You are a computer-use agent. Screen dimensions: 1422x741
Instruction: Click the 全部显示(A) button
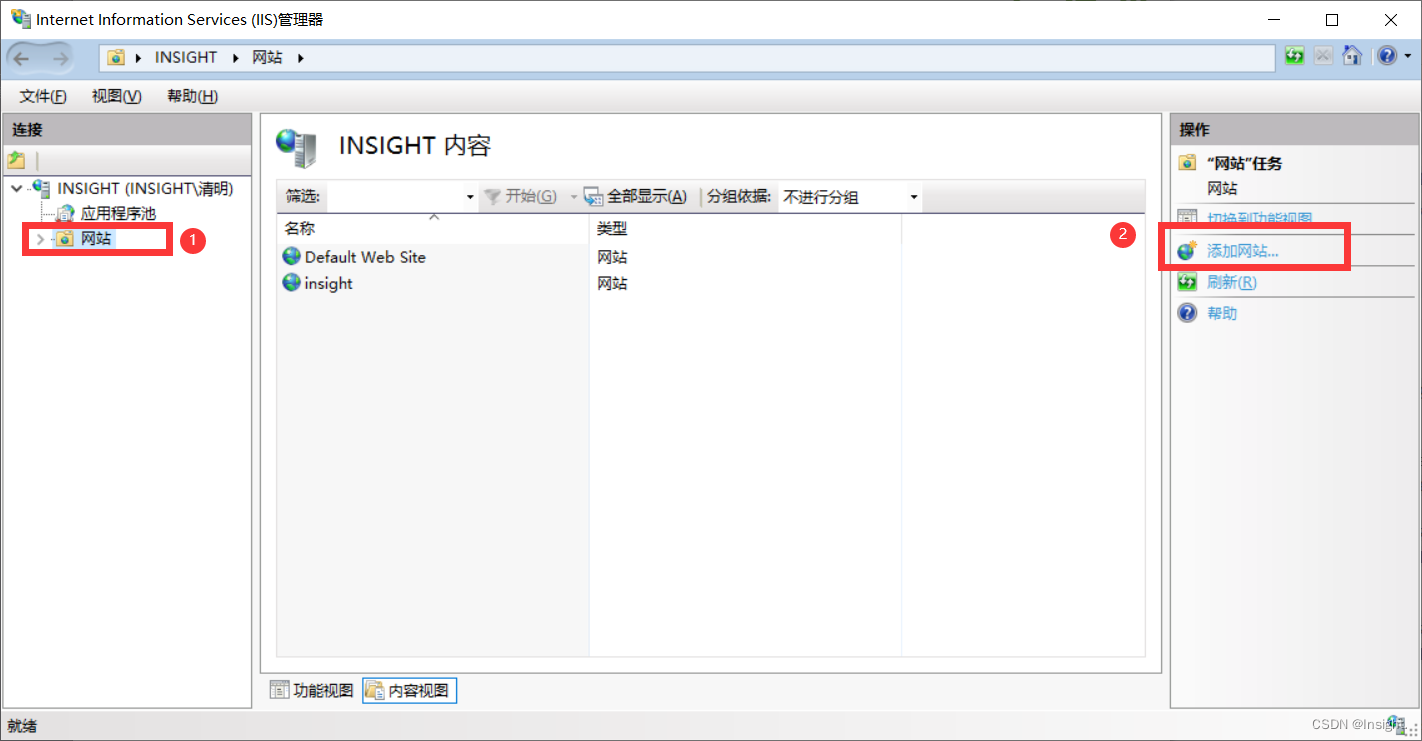click(636, 196)
